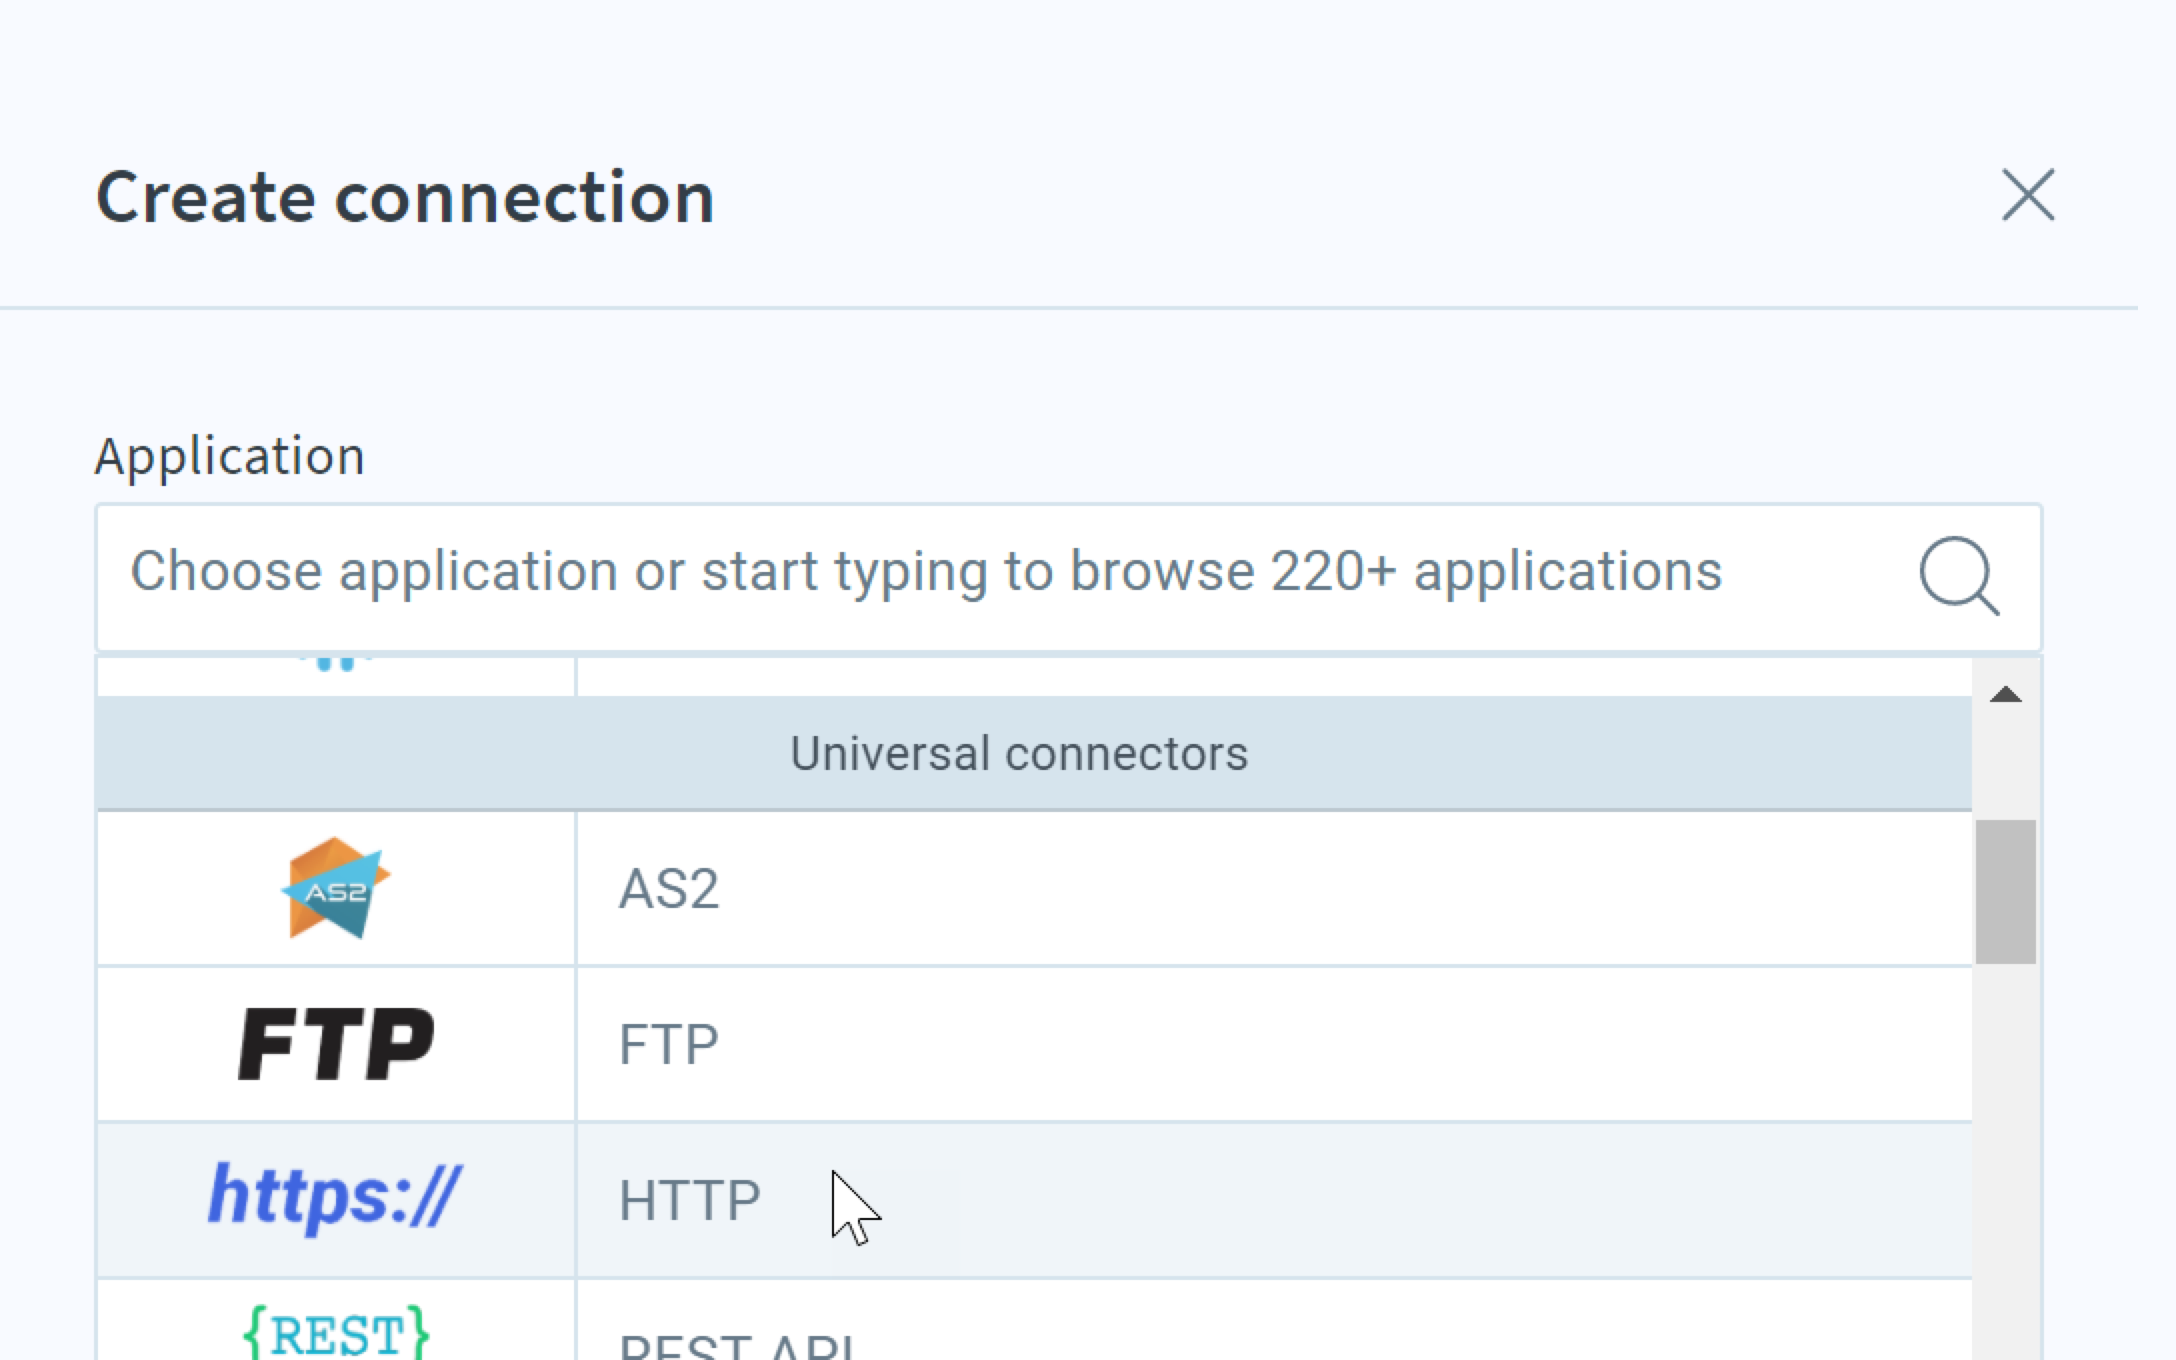Click the {REST} logo icon
Screen dimensions: 2176x1360
coord(336,1332)
